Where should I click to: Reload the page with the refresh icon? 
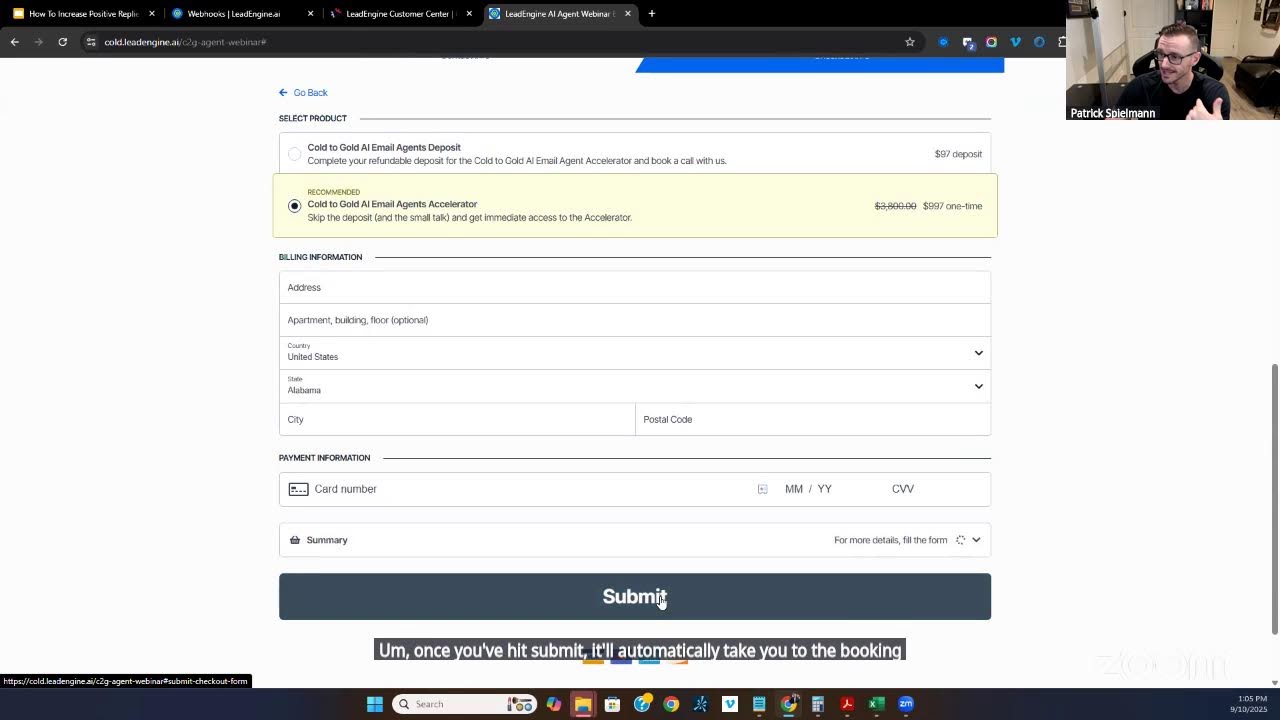click(62, 42)
